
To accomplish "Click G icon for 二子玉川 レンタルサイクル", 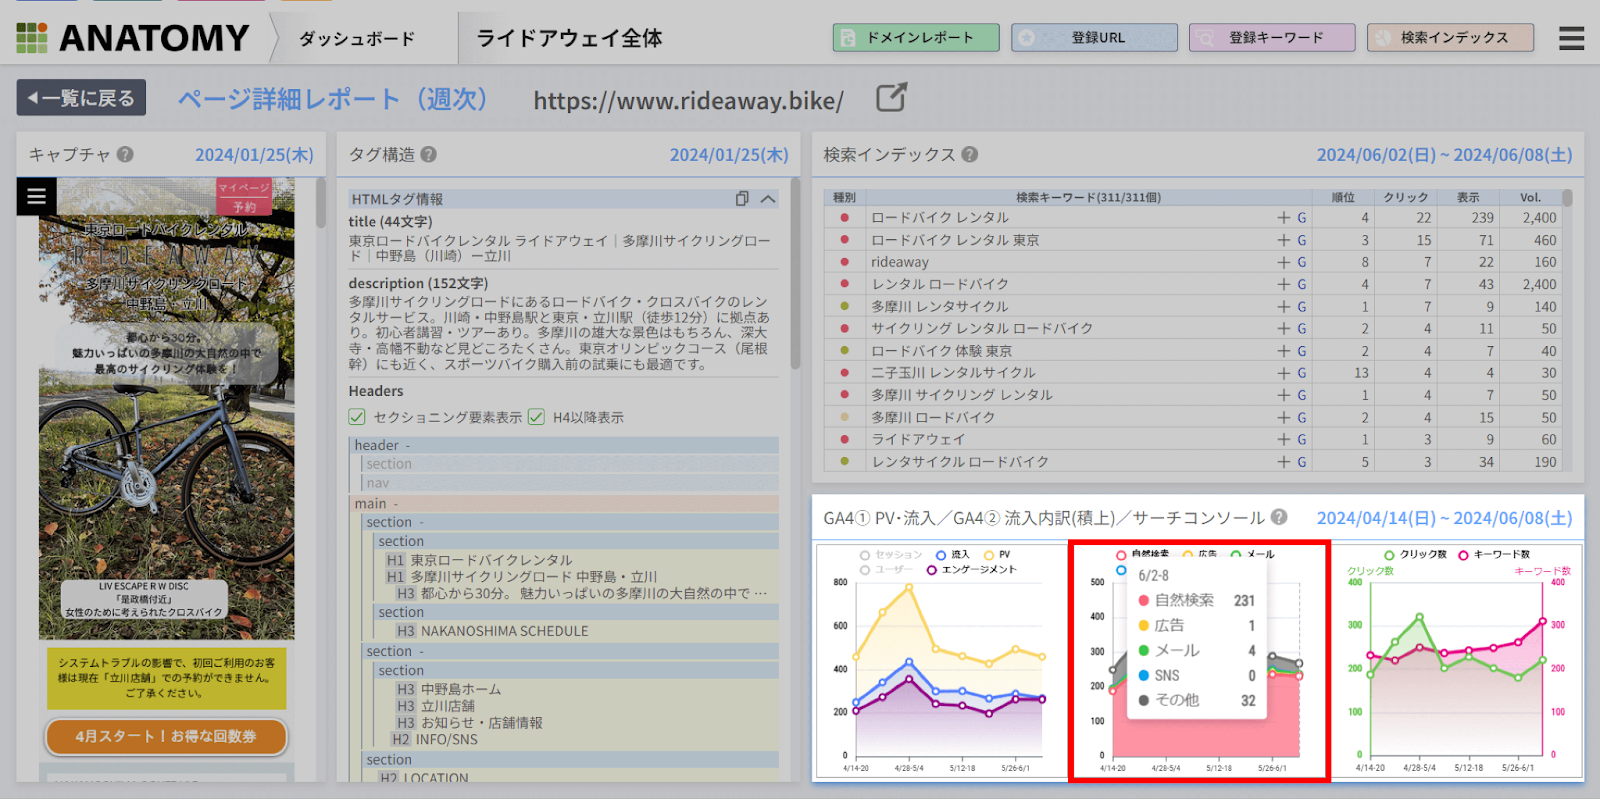I will point(1302,373).
